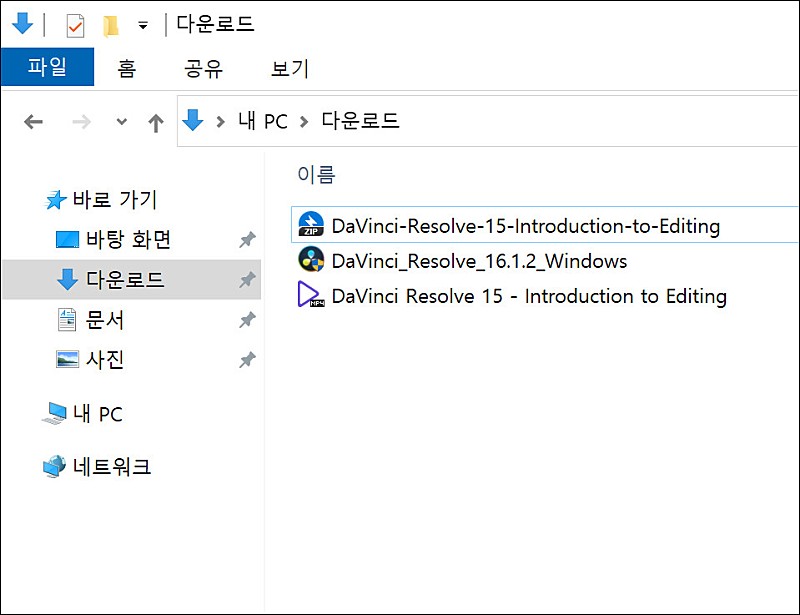Expand the chevron between 내 PC and 다운로드
800x615 pixels.
coord(304,122)
